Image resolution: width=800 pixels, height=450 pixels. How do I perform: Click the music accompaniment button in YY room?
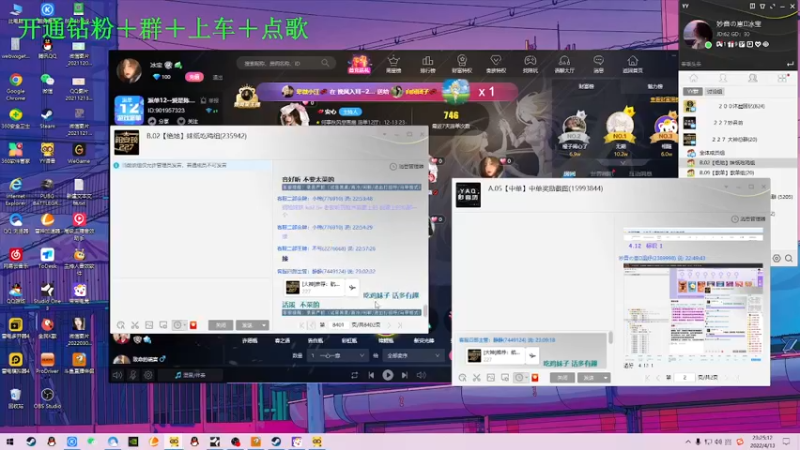click(x=190, y=375)
